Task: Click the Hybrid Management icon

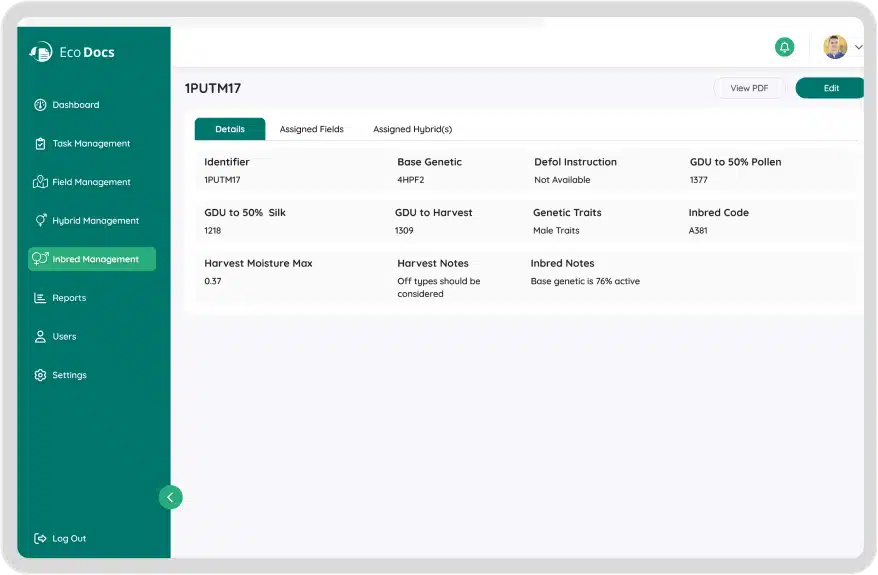Action: (x=40, y=221)
